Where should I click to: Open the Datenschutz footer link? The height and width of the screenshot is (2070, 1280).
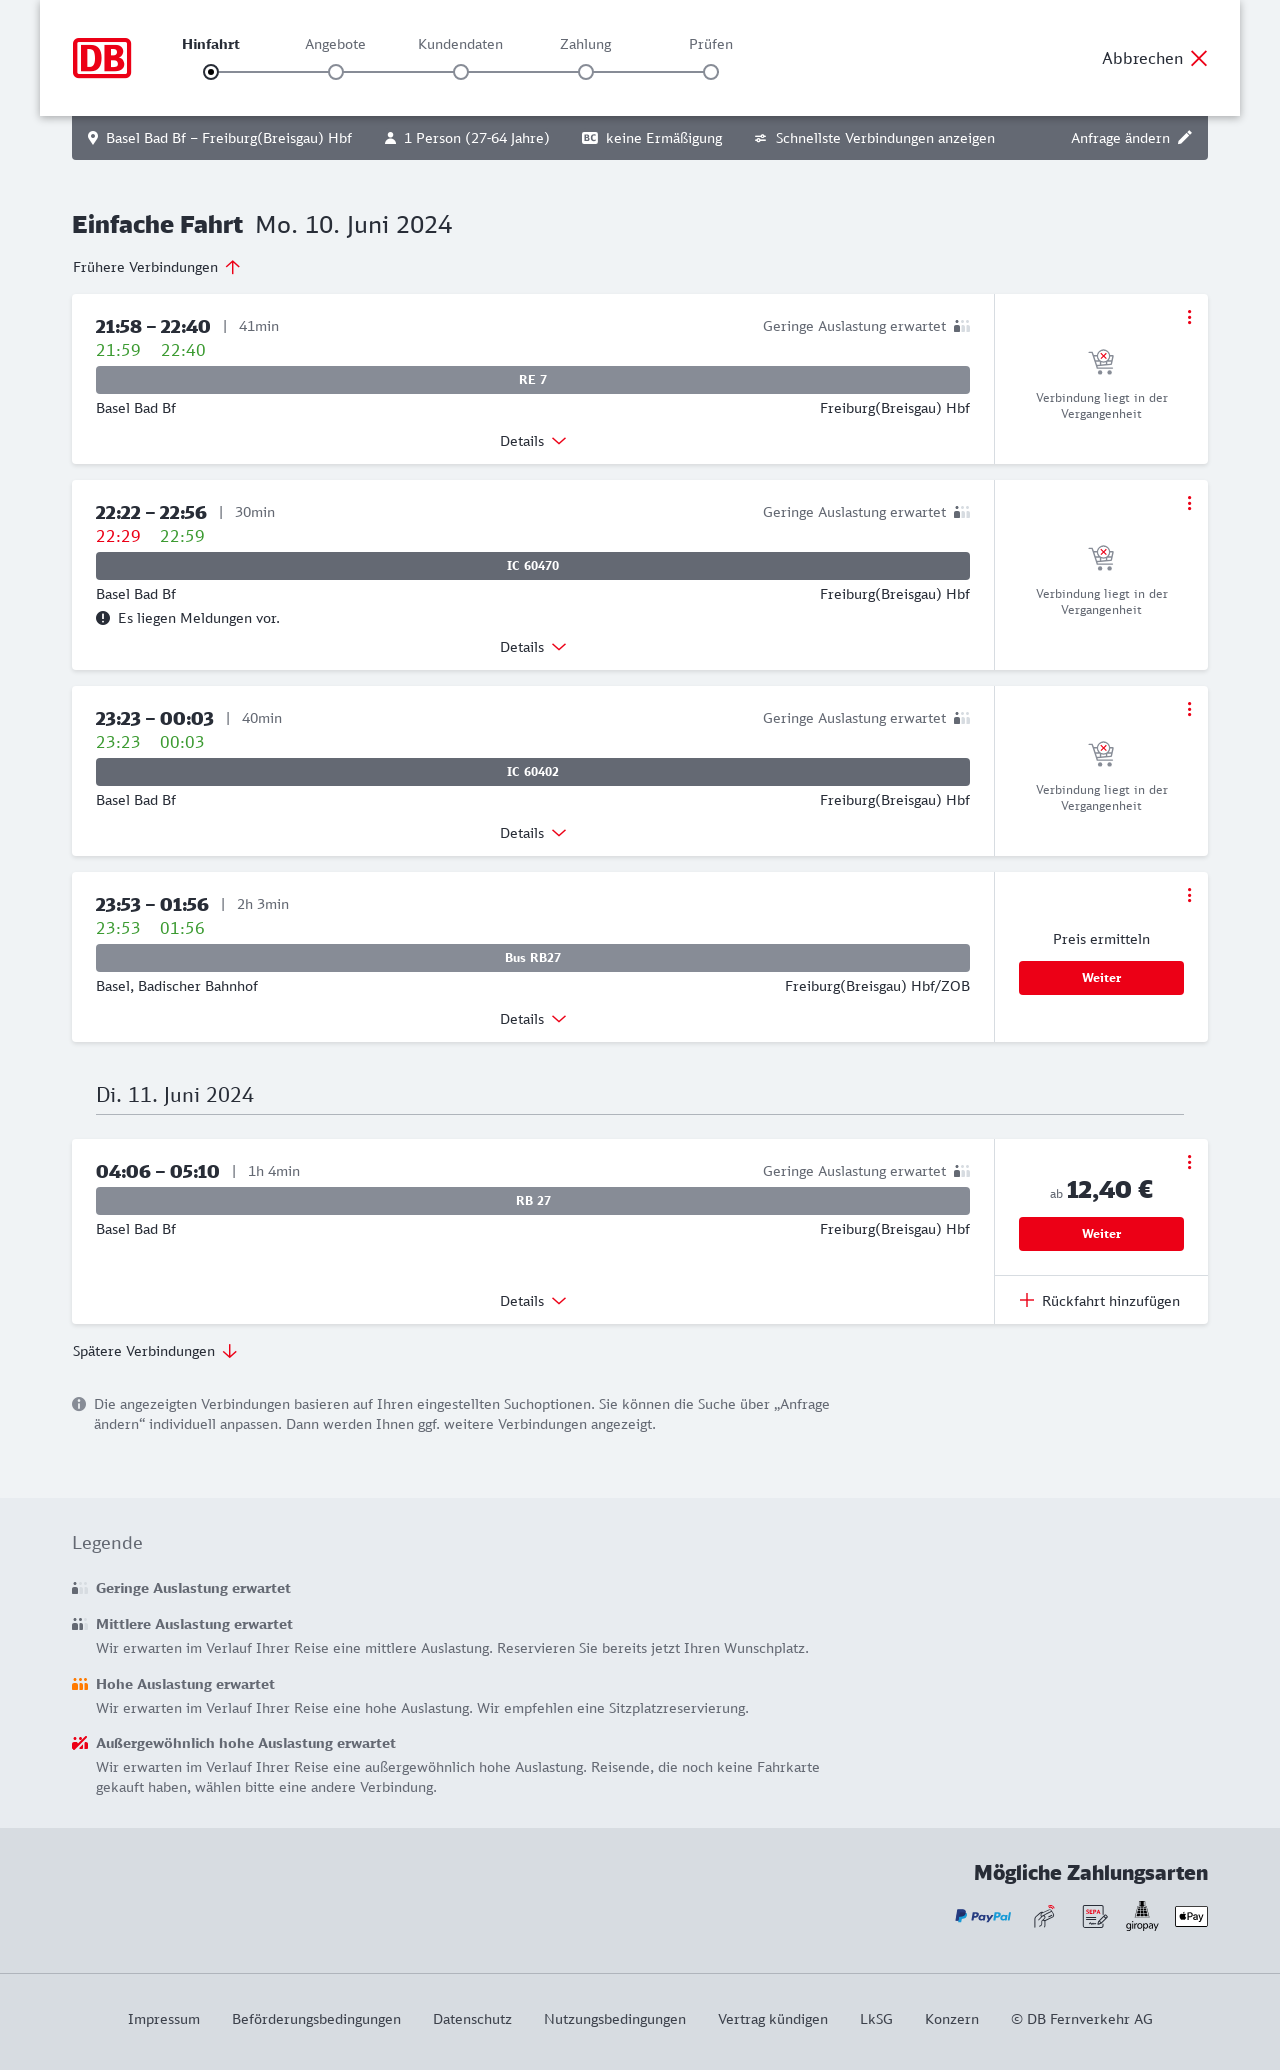tap(472, 2019)
